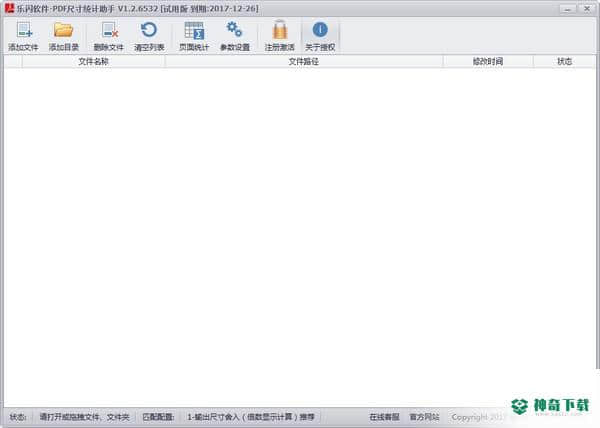This screenshot has height=428, width=600.
Task: Show 关于授权 about/license info
Action: coord(320,36)
